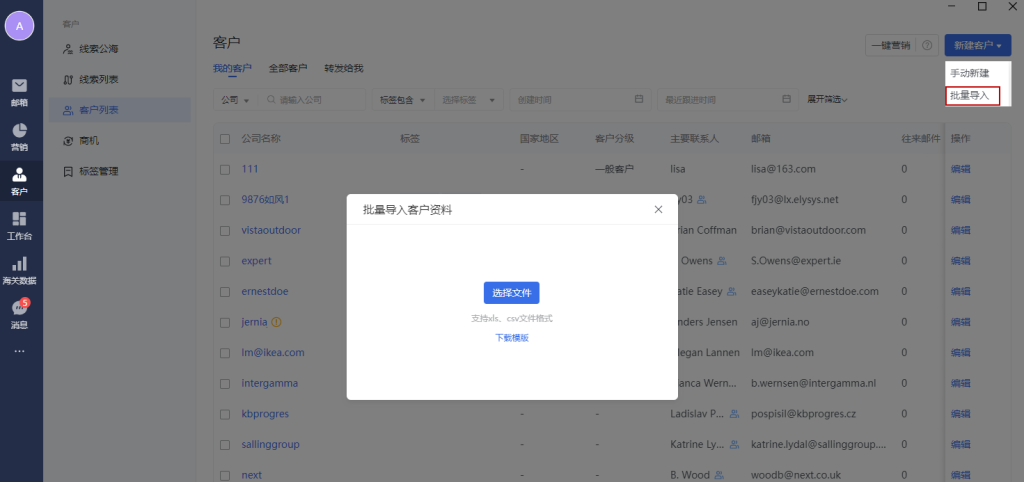This screenshot has width=1024, height=482.
Task: Tick the checkbox for company 111
Action: coord(225,169)
